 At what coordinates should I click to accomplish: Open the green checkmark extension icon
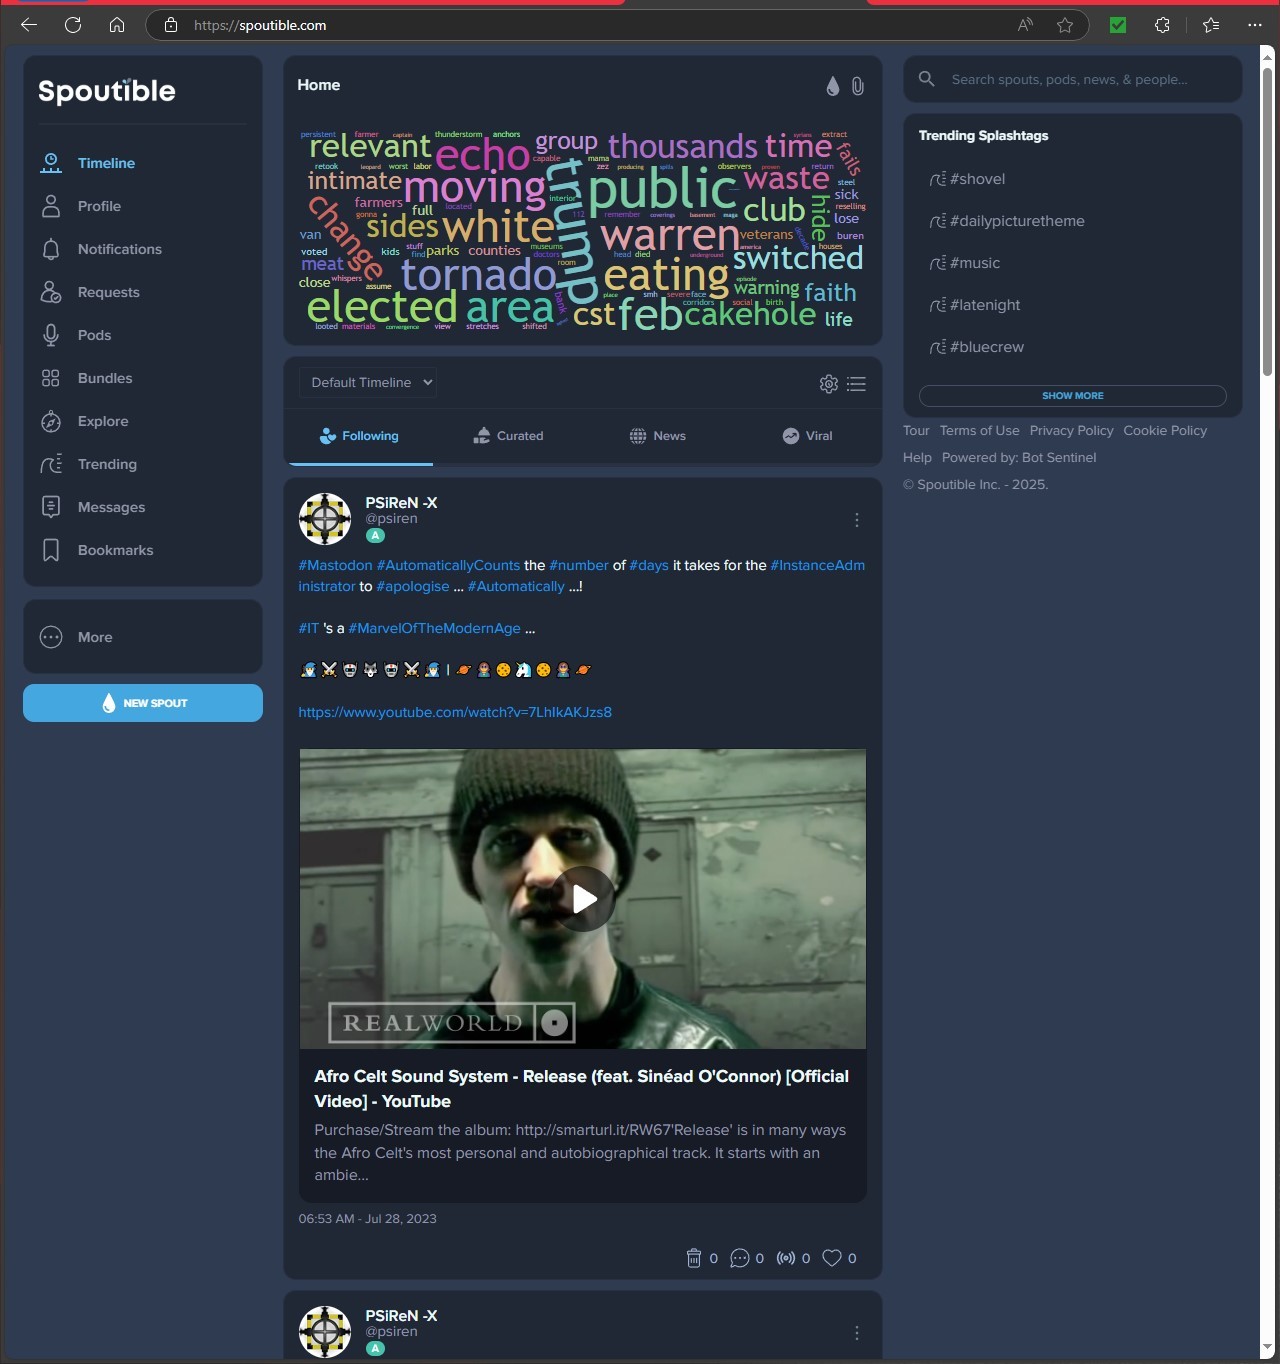pos(1118,25)
